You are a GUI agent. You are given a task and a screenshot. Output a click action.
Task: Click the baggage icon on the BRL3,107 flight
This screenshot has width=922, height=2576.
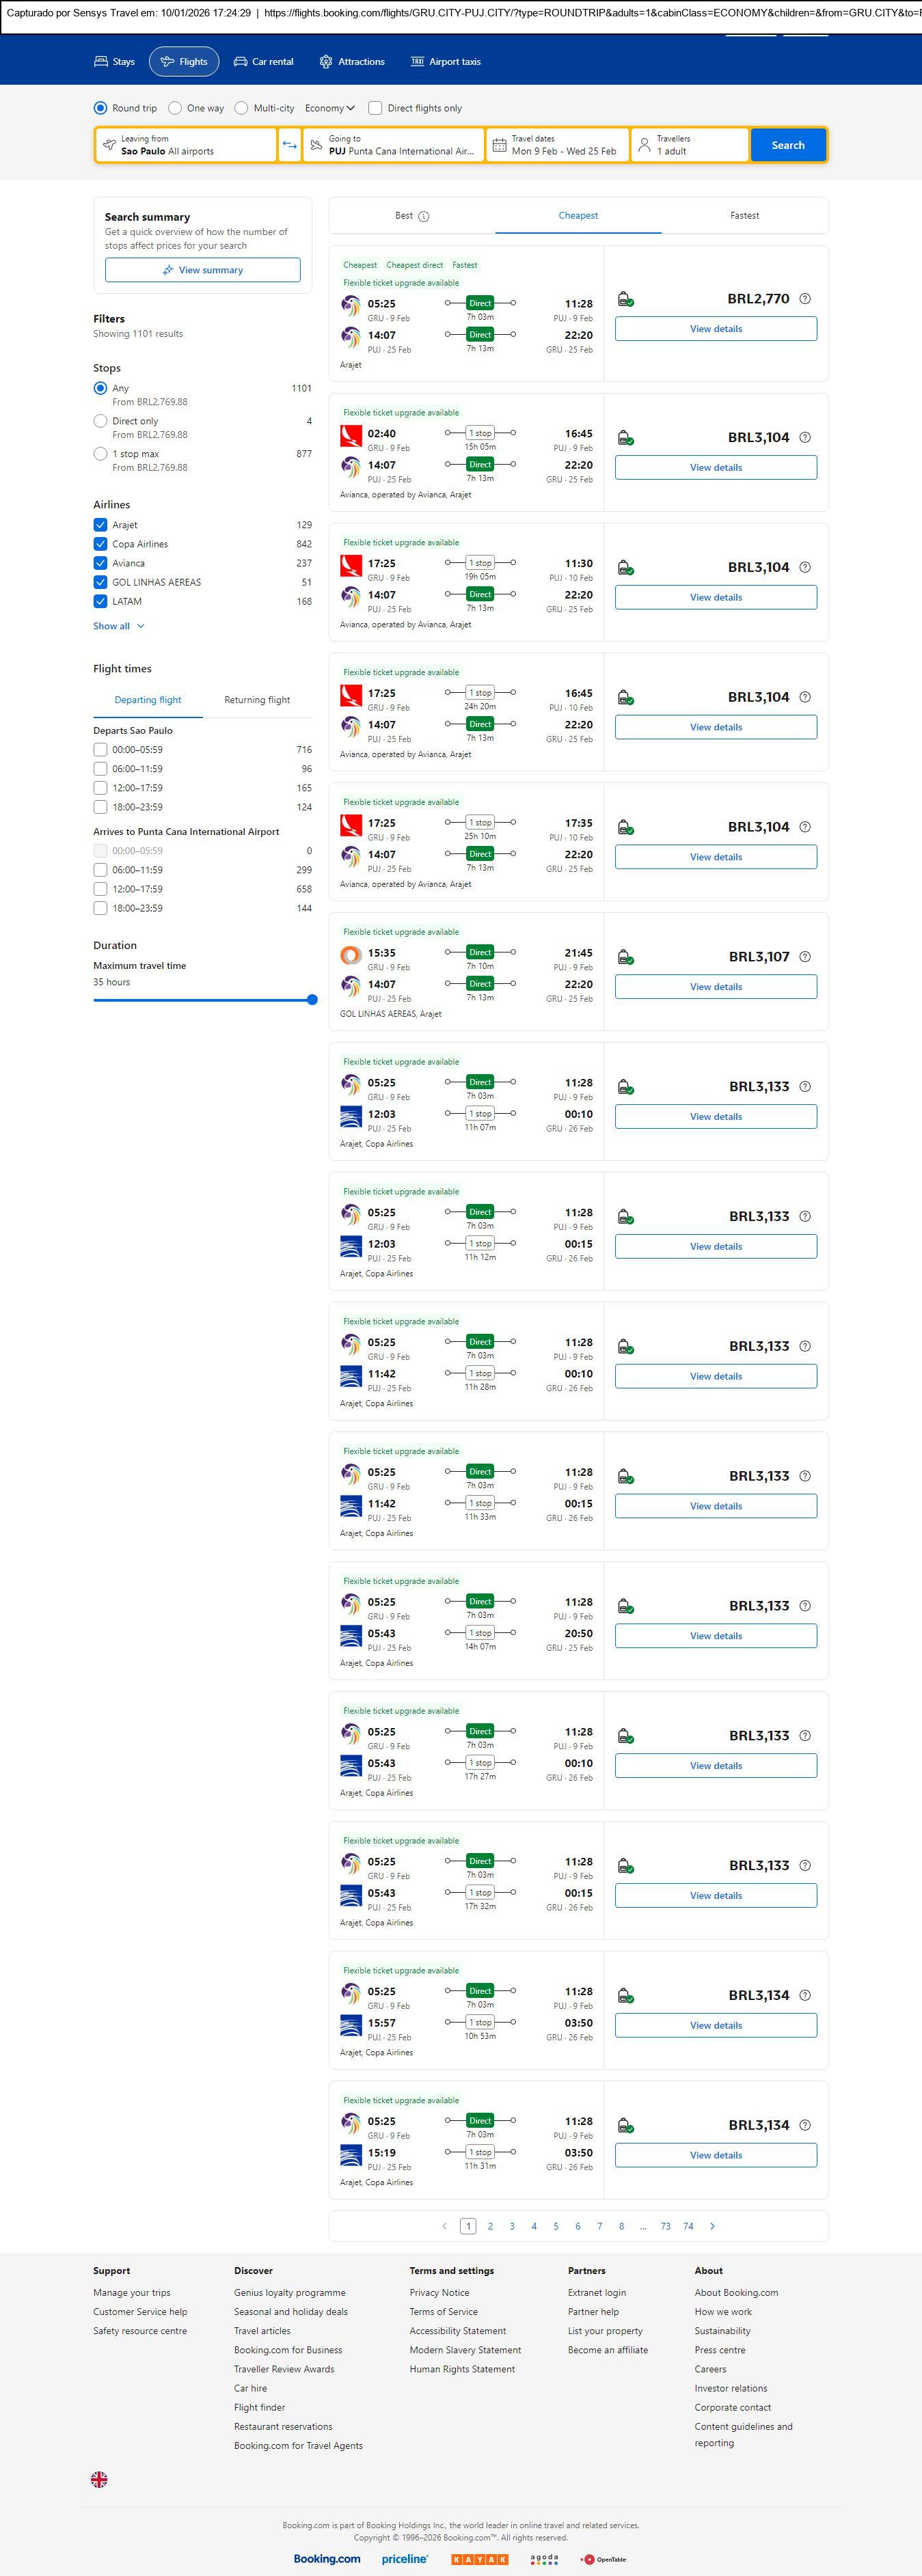[625, 957]
